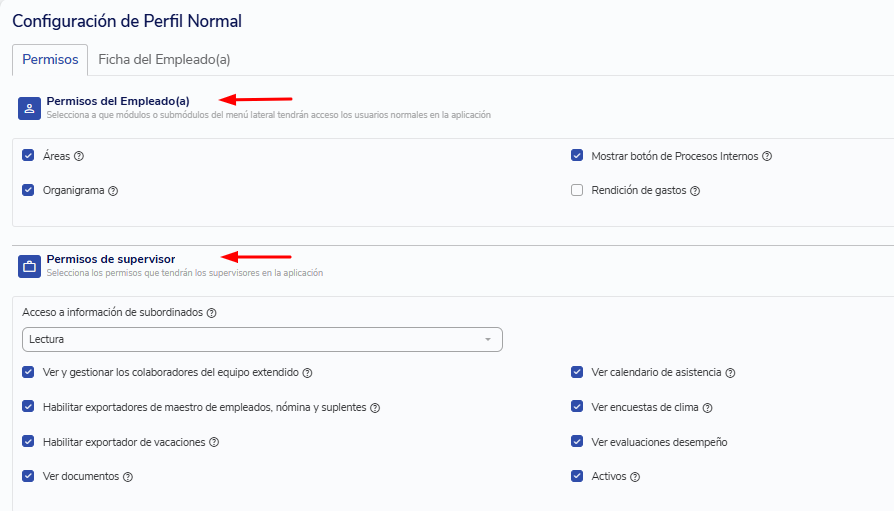Click help icon next to Ver encuestas de clima
Image resolution: width=894 pixels, height=511 pixels.
[708, 408]
